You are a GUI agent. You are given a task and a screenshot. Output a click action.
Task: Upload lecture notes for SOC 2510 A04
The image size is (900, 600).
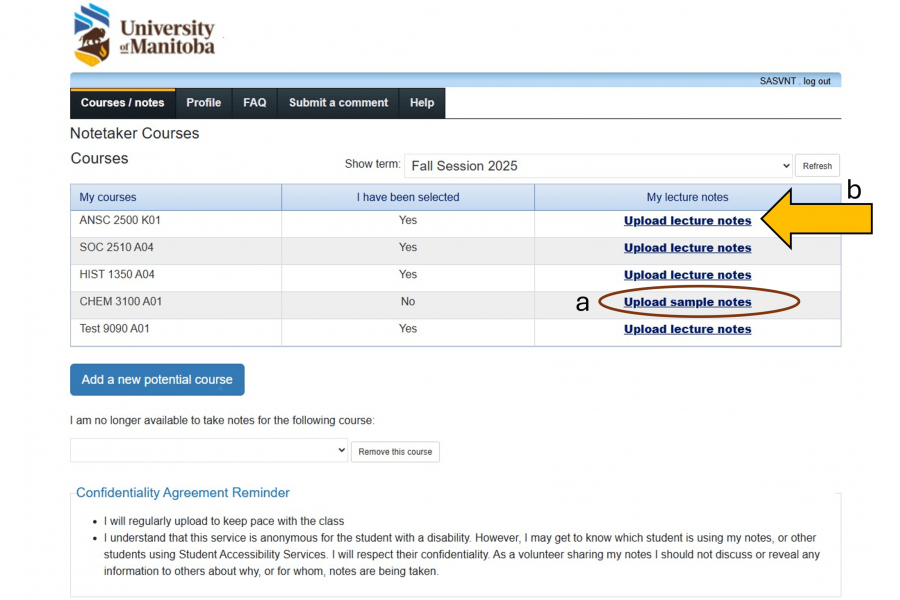(x=687, y=248)
